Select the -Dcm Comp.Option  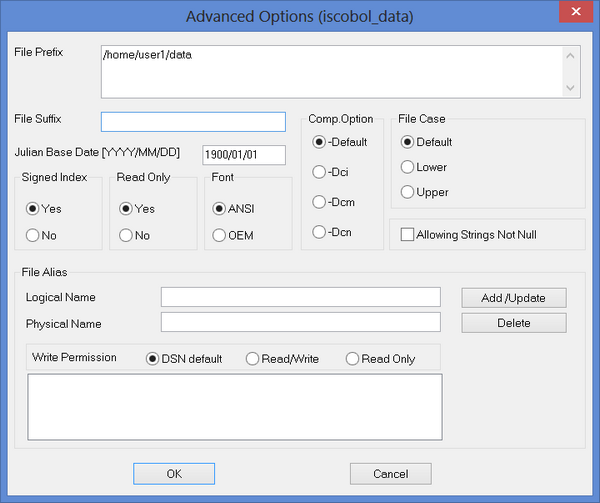point(319,202)
